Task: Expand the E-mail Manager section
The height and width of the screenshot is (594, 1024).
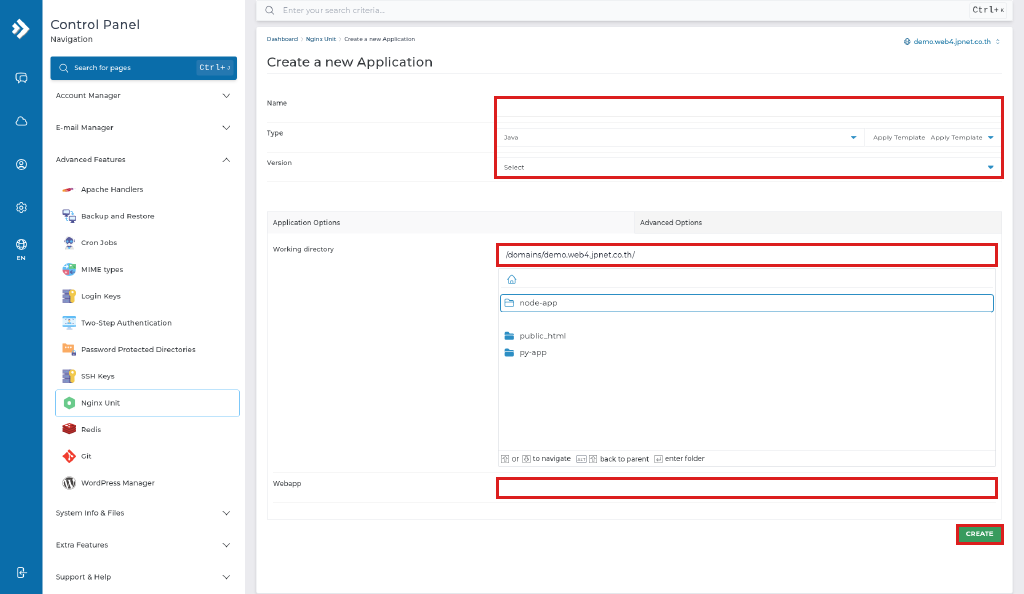Action: pos(144,128)
